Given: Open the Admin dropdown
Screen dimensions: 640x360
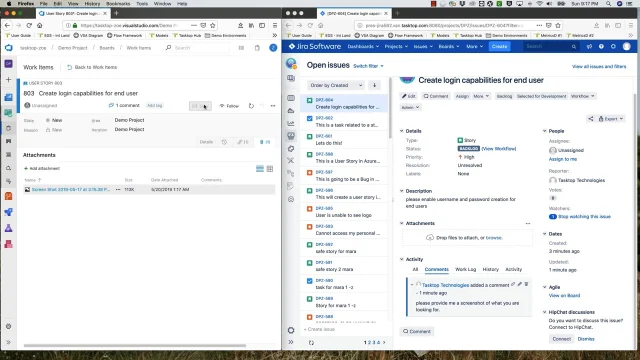Looking at the screenshot, I should tap(410, 107).
